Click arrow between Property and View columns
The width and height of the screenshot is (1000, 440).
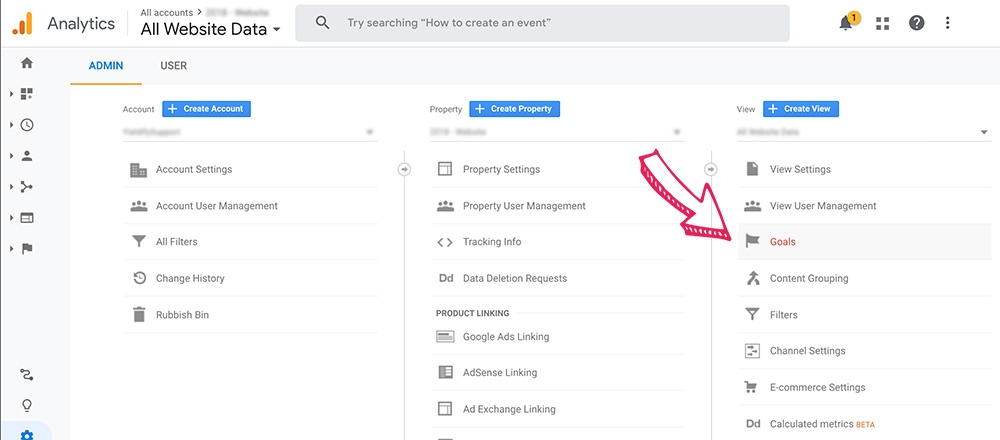pyautogui.click(x=711, y=170)
